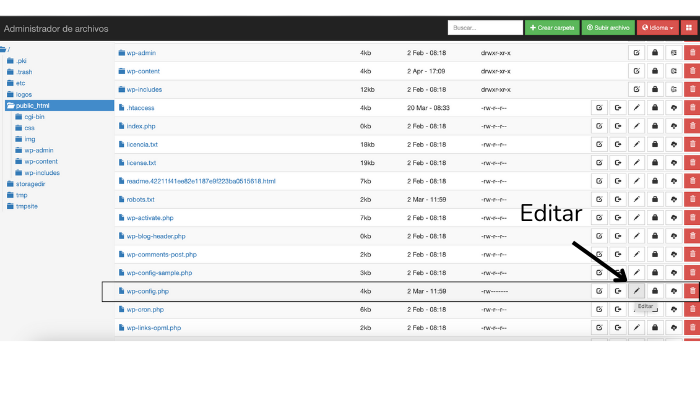Switch view with the red grid button
Viewport: 700px width, 400px height.
click(x=690, y=28)
